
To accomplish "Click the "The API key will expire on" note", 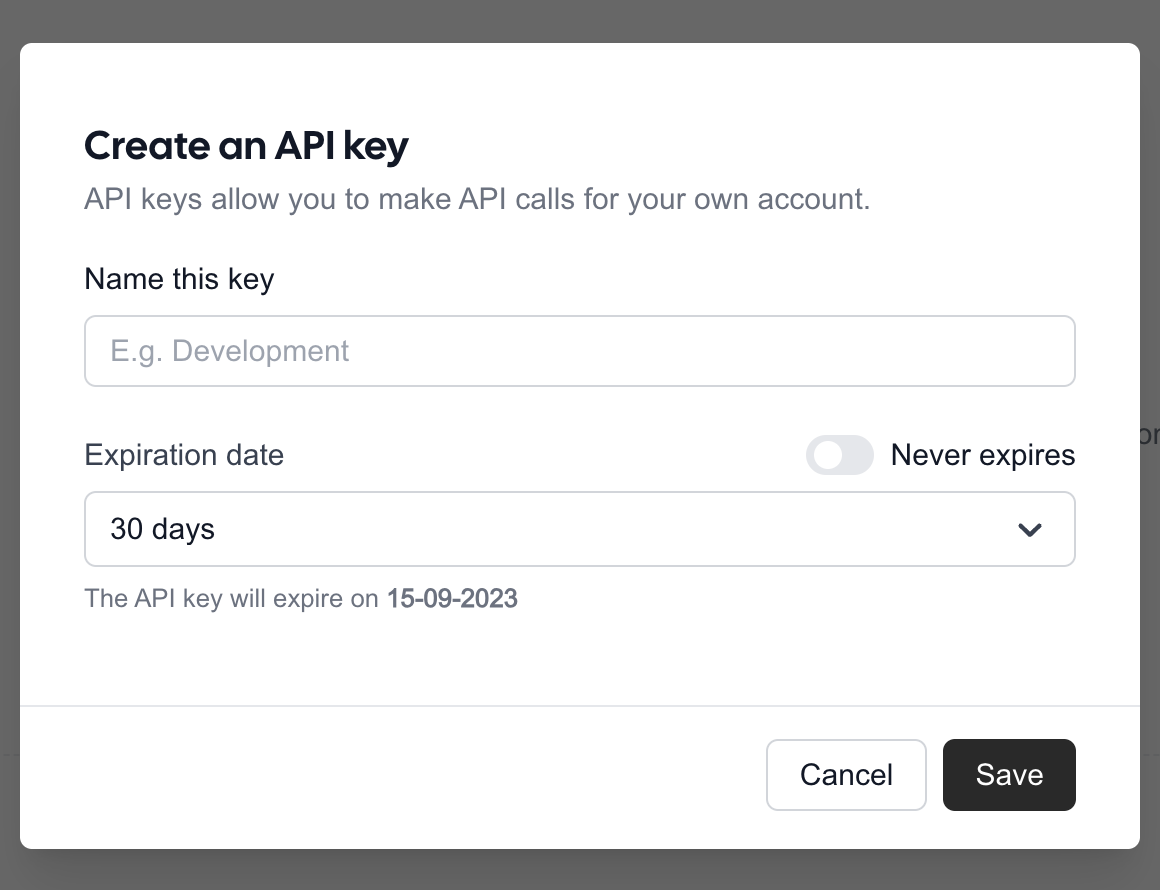I will pos(234,599).
